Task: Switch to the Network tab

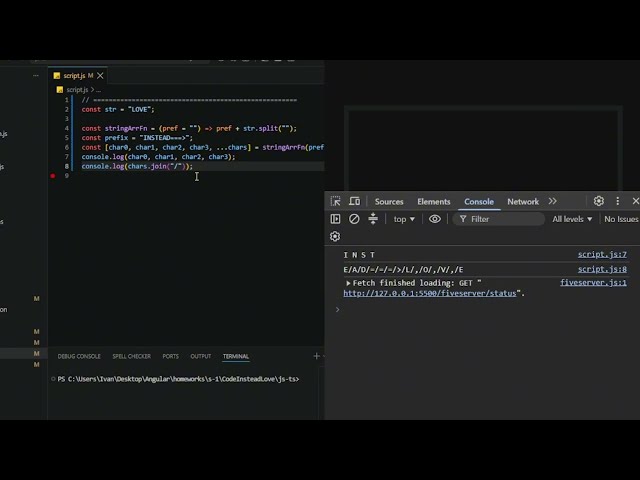Action: click(x=523, y=202)
